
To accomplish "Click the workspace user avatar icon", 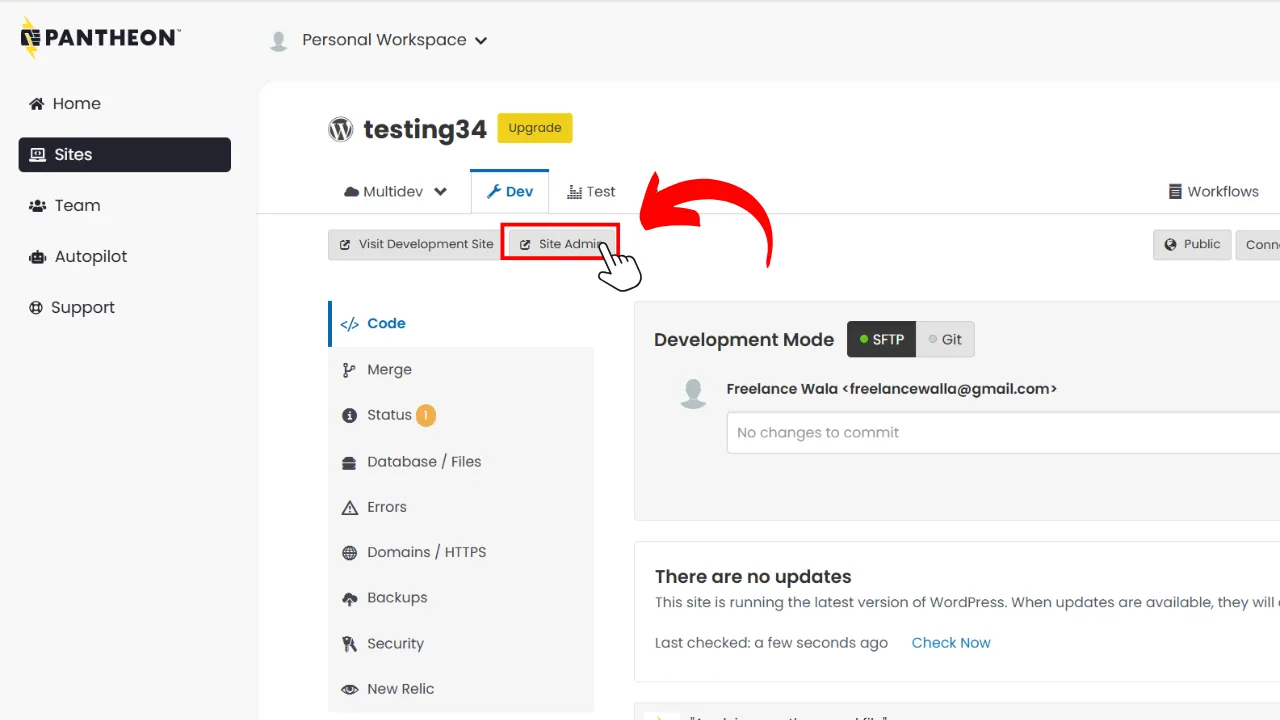I will (279, 41).
